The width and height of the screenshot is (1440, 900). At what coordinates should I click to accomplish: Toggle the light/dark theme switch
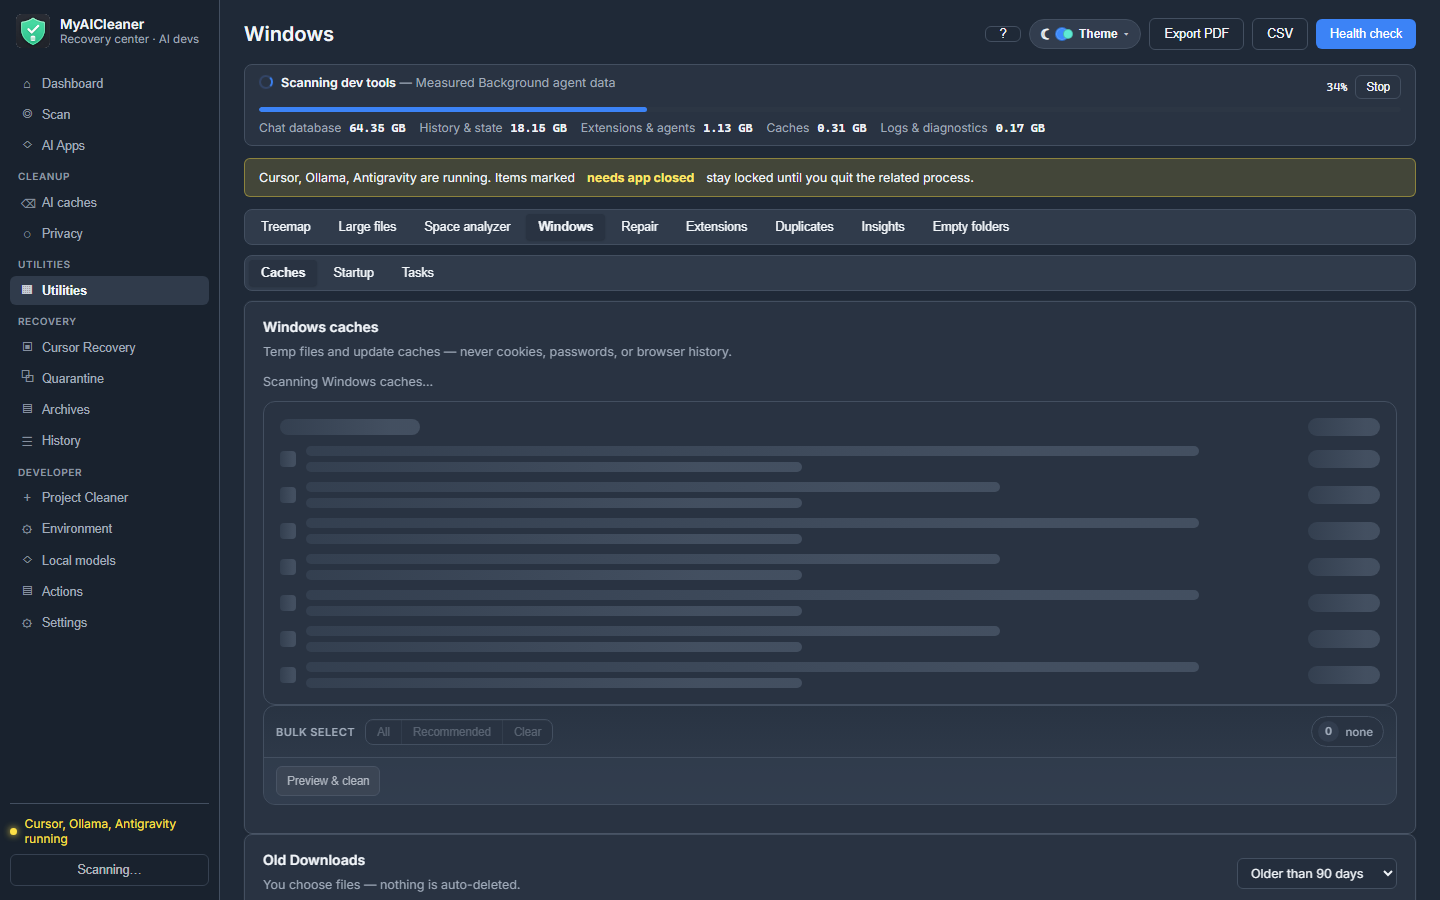1064,34
